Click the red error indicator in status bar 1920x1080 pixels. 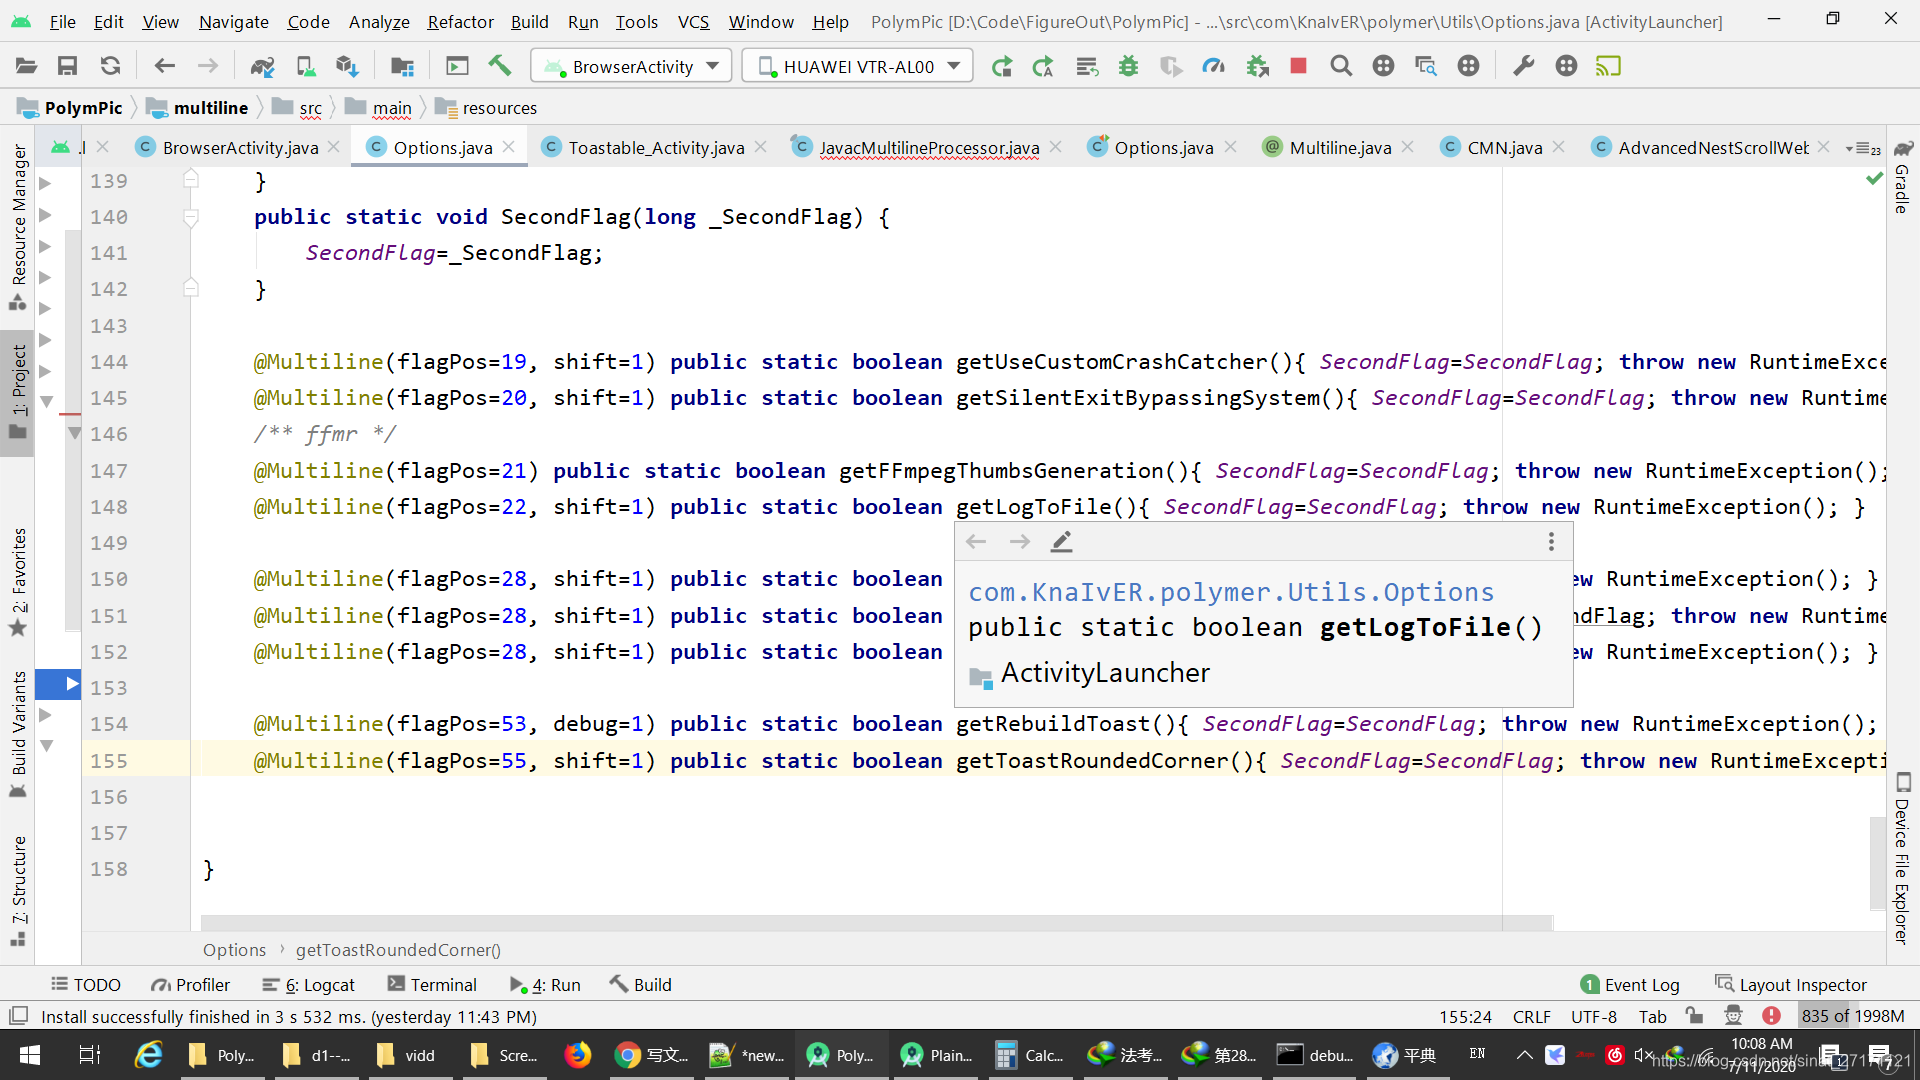tap(1771, 1016)
